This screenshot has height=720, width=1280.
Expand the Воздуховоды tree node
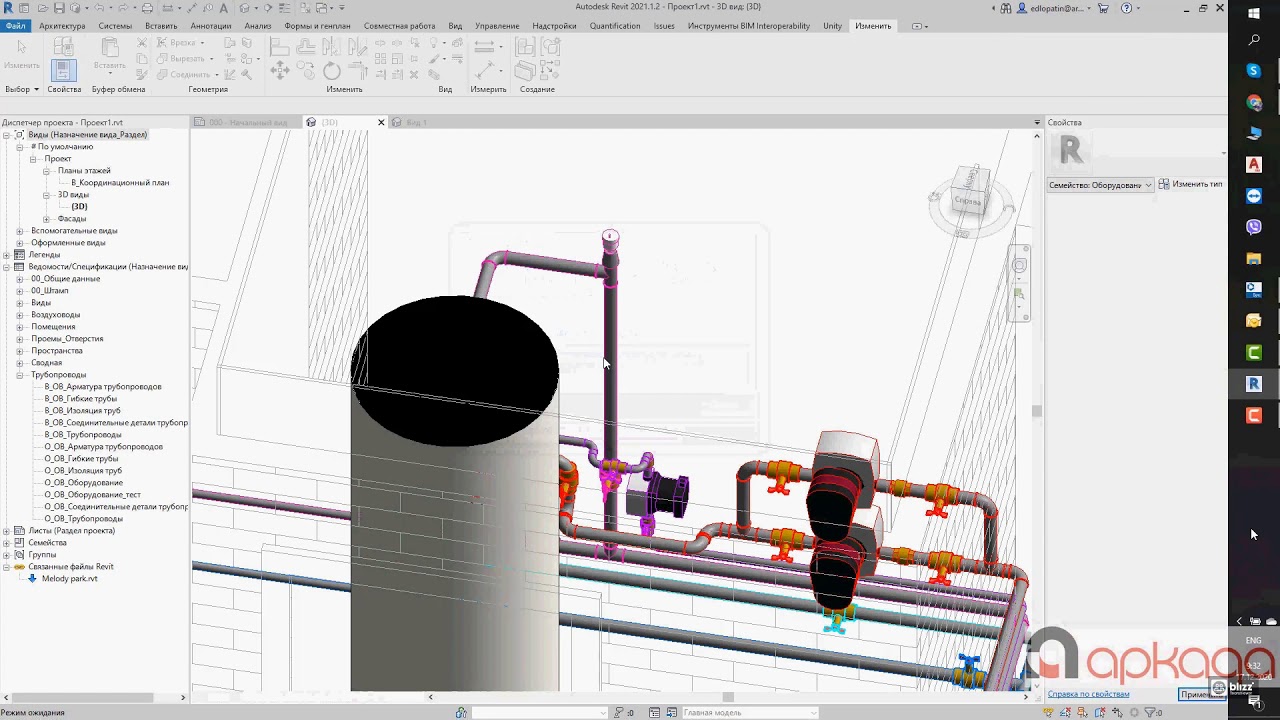20,315
